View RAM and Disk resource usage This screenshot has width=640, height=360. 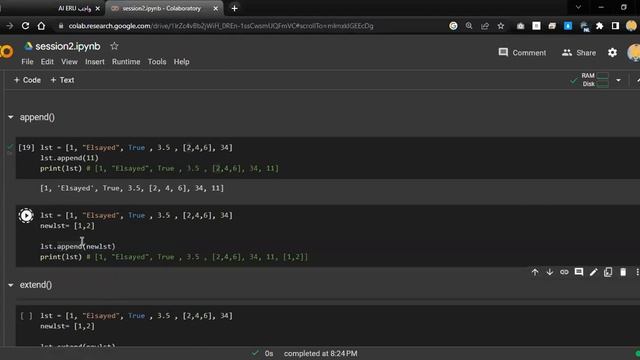595,80
